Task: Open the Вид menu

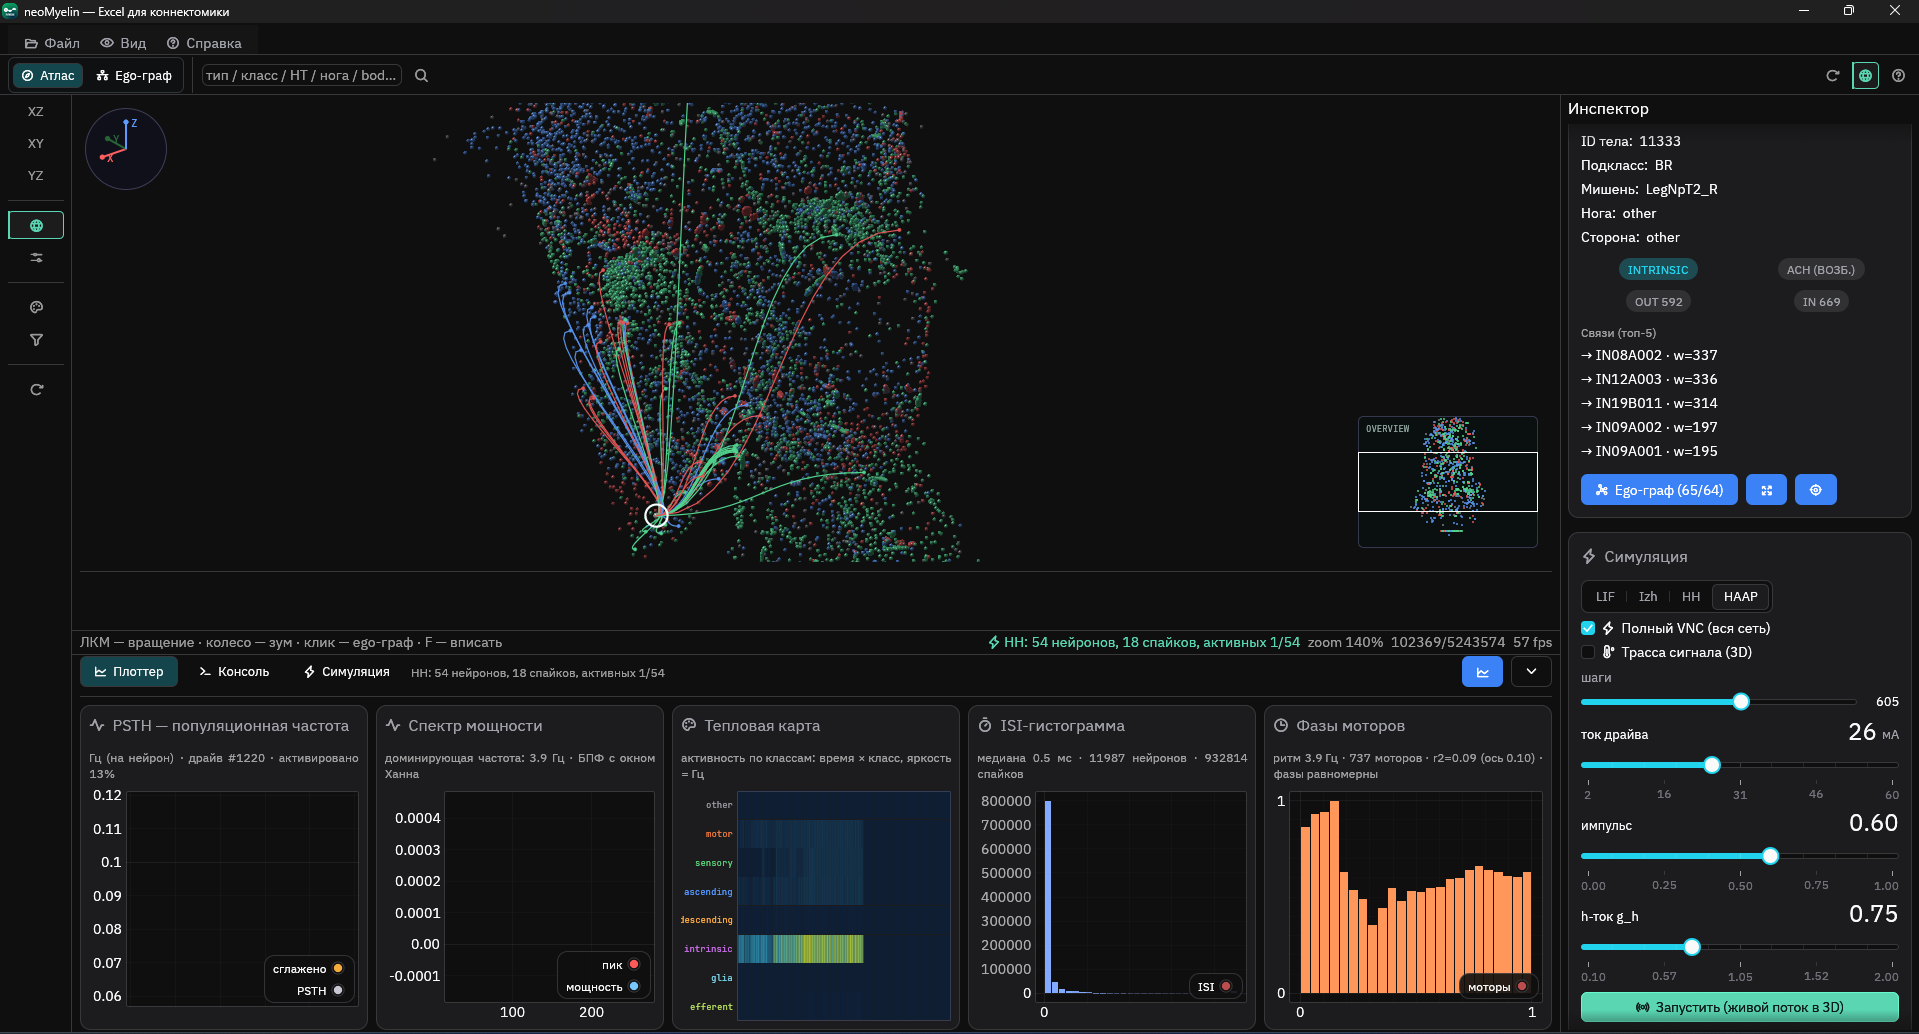Action: (123, 43)
